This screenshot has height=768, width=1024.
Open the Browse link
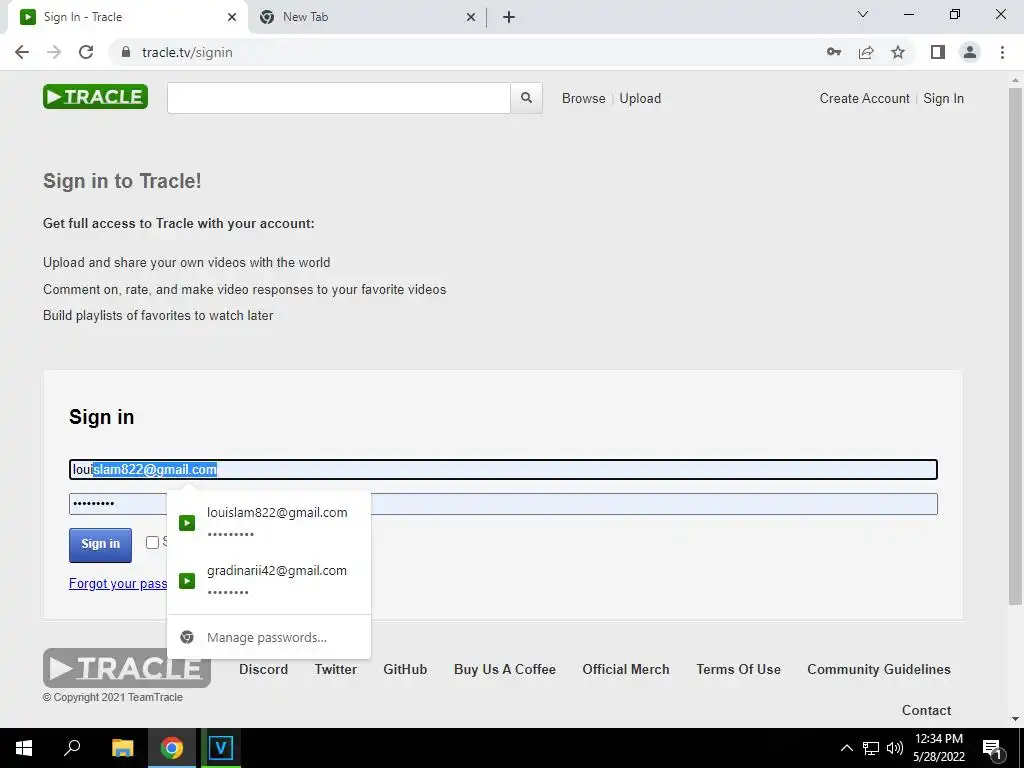point(583,98)
